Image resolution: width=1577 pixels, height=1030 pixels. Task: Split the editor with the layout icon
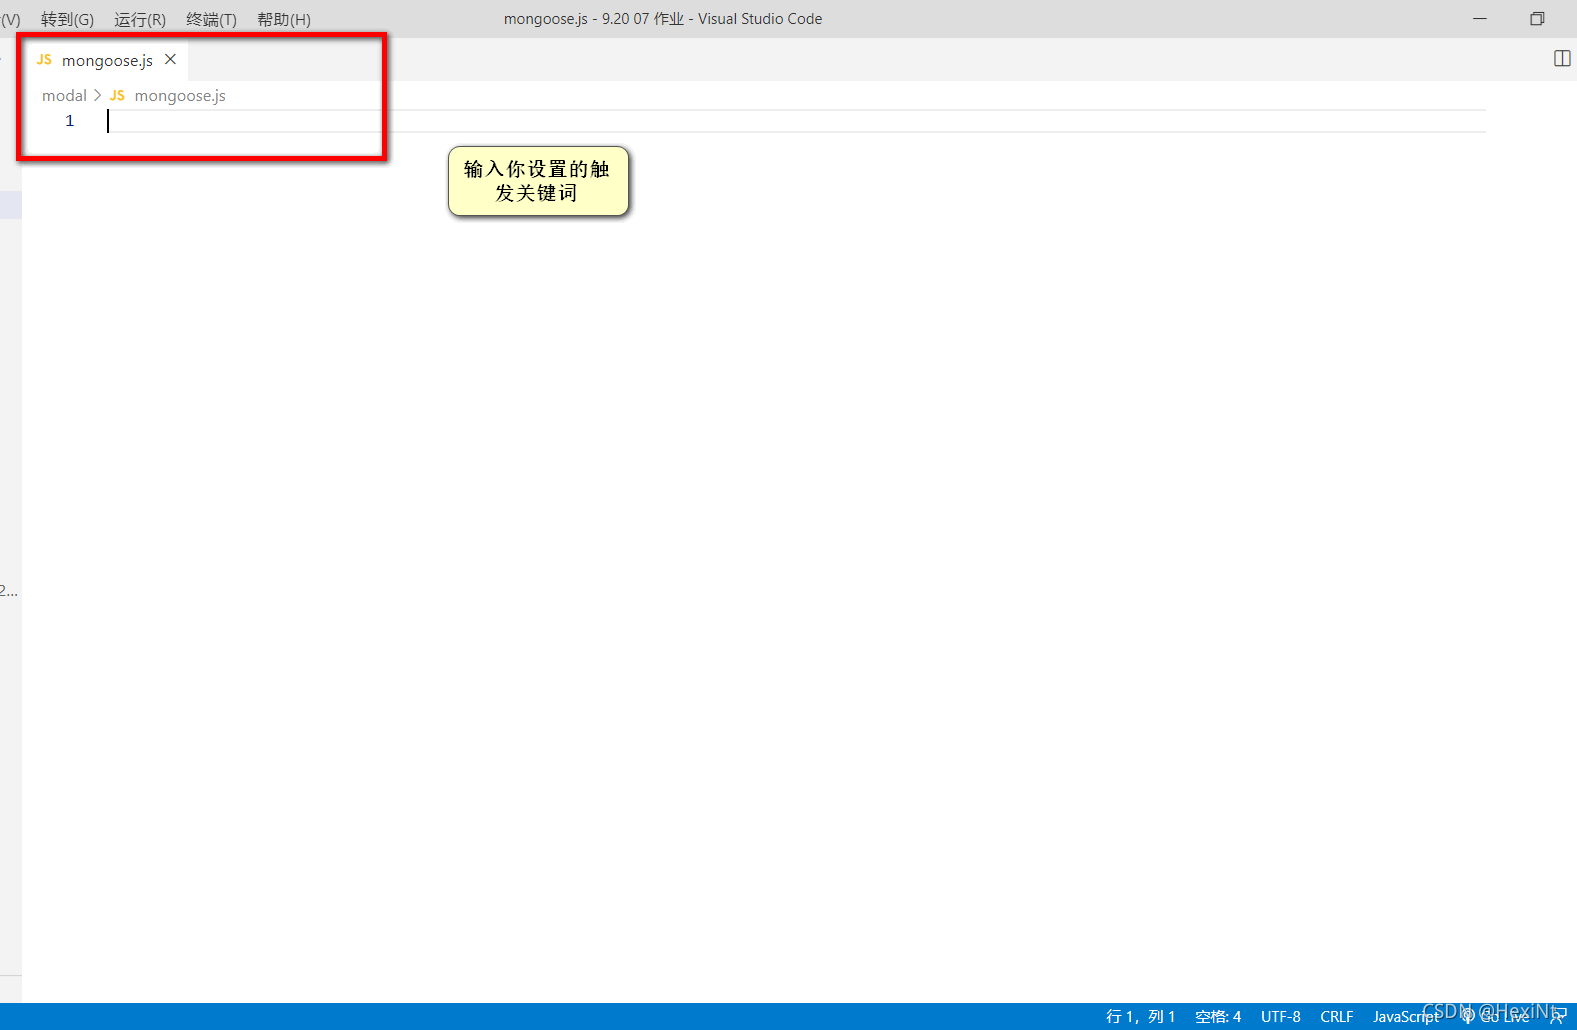pos(1562,59)
